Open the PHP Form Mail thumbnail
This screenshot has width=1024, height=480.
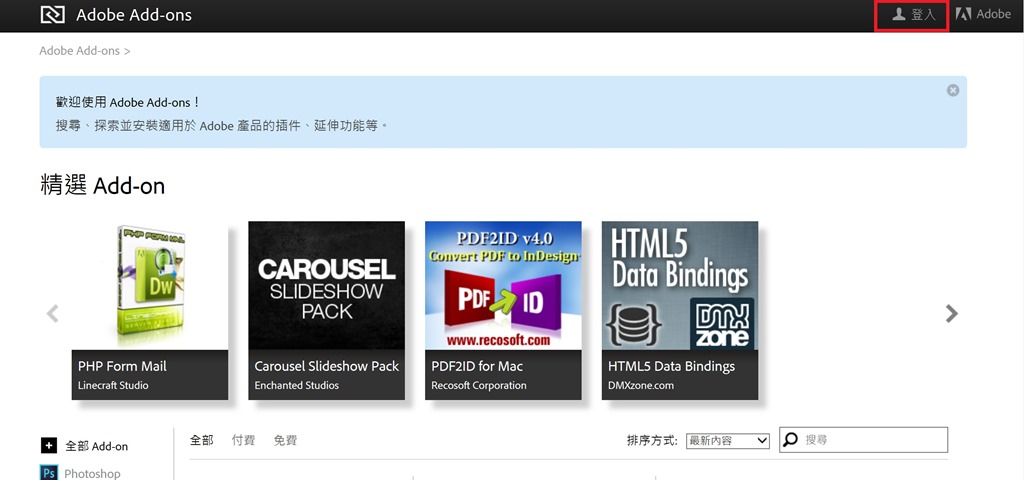[x=150, y=285]
